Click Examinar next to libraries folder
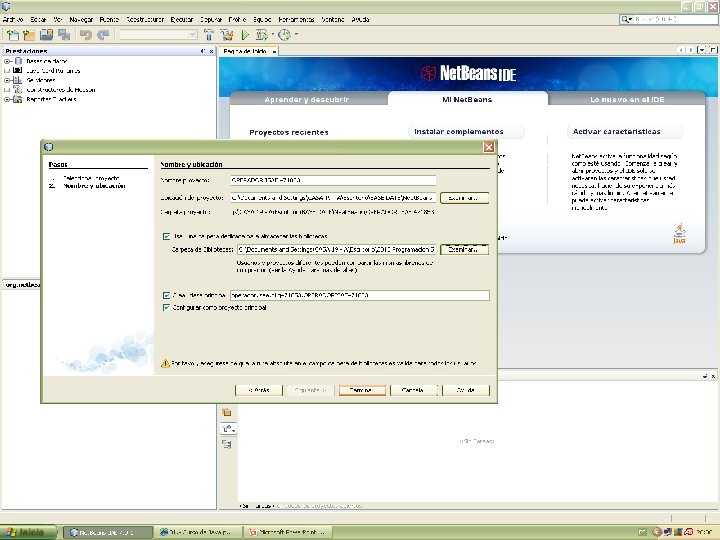 [x=464, y=249]
